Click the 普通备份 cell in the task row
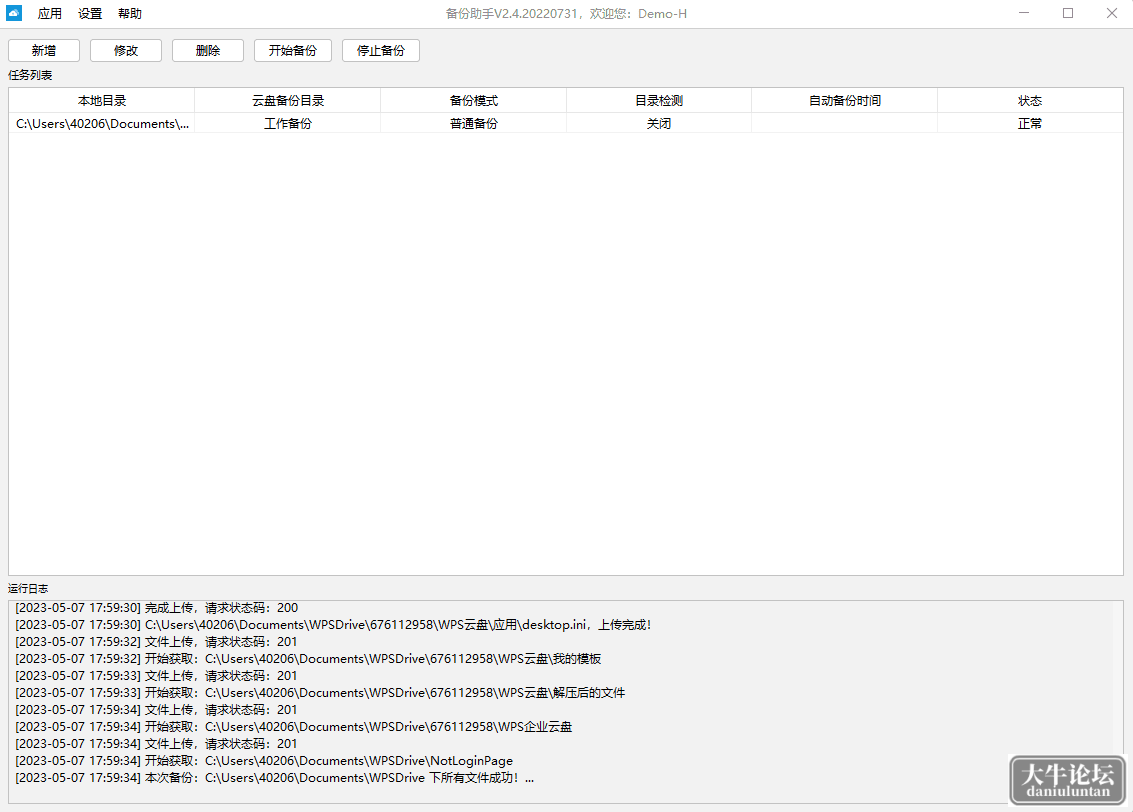This screenshot has height=812, width=1133. 473,124
